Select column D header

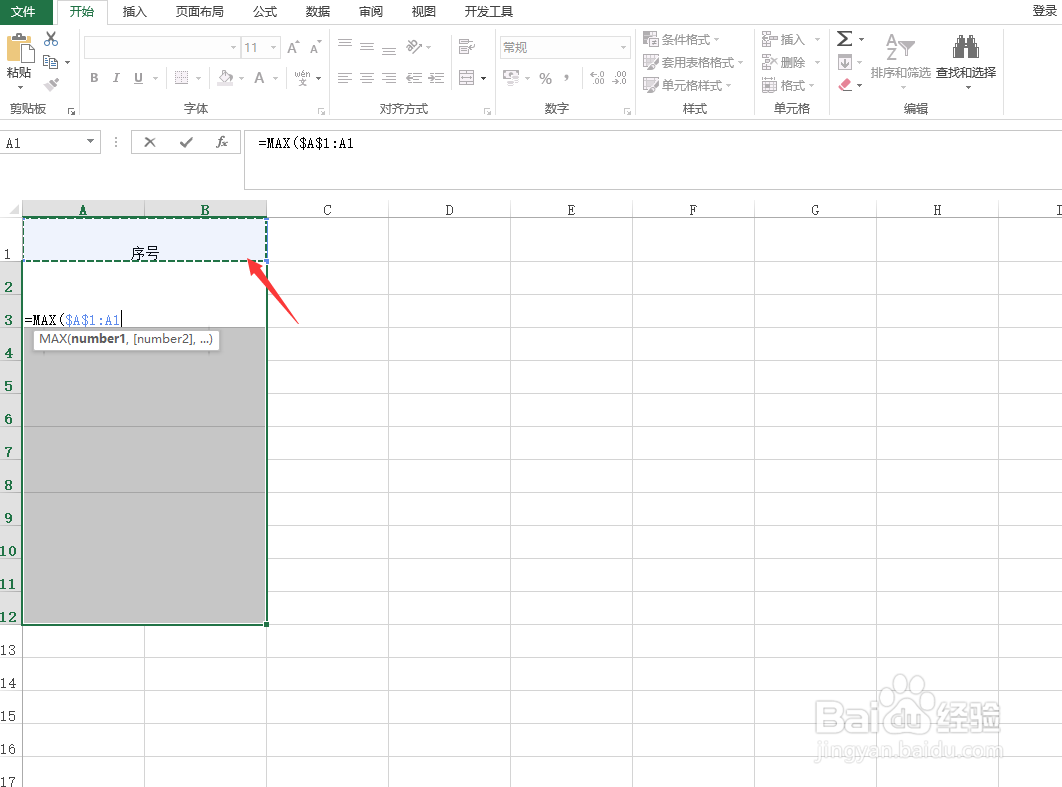pos(449,210)
